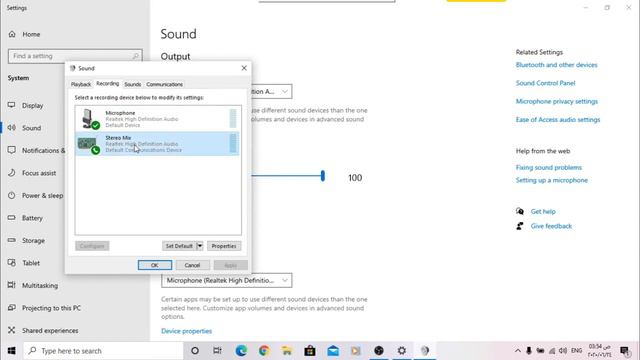The width and height of the screenshot is (640, 360).
Task: Open Bluetooth and other devices link
Action: (x=556, y=65)
